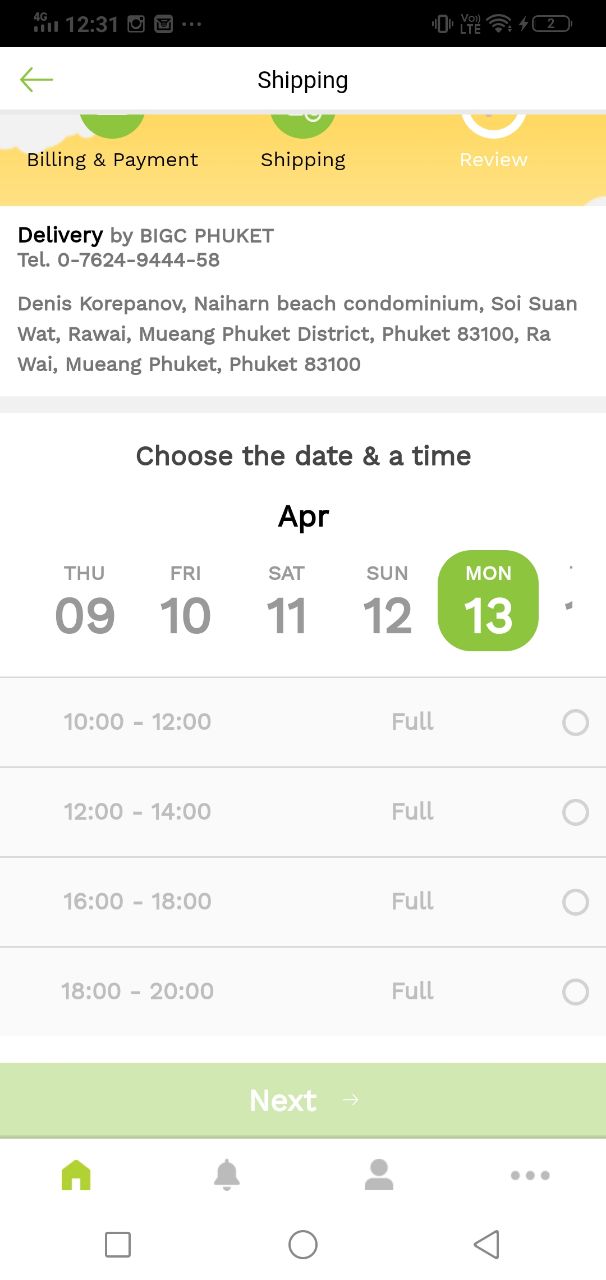Tap the delivery address text
The width and height of the screenshot is (606, 1280).
(298, 334)
